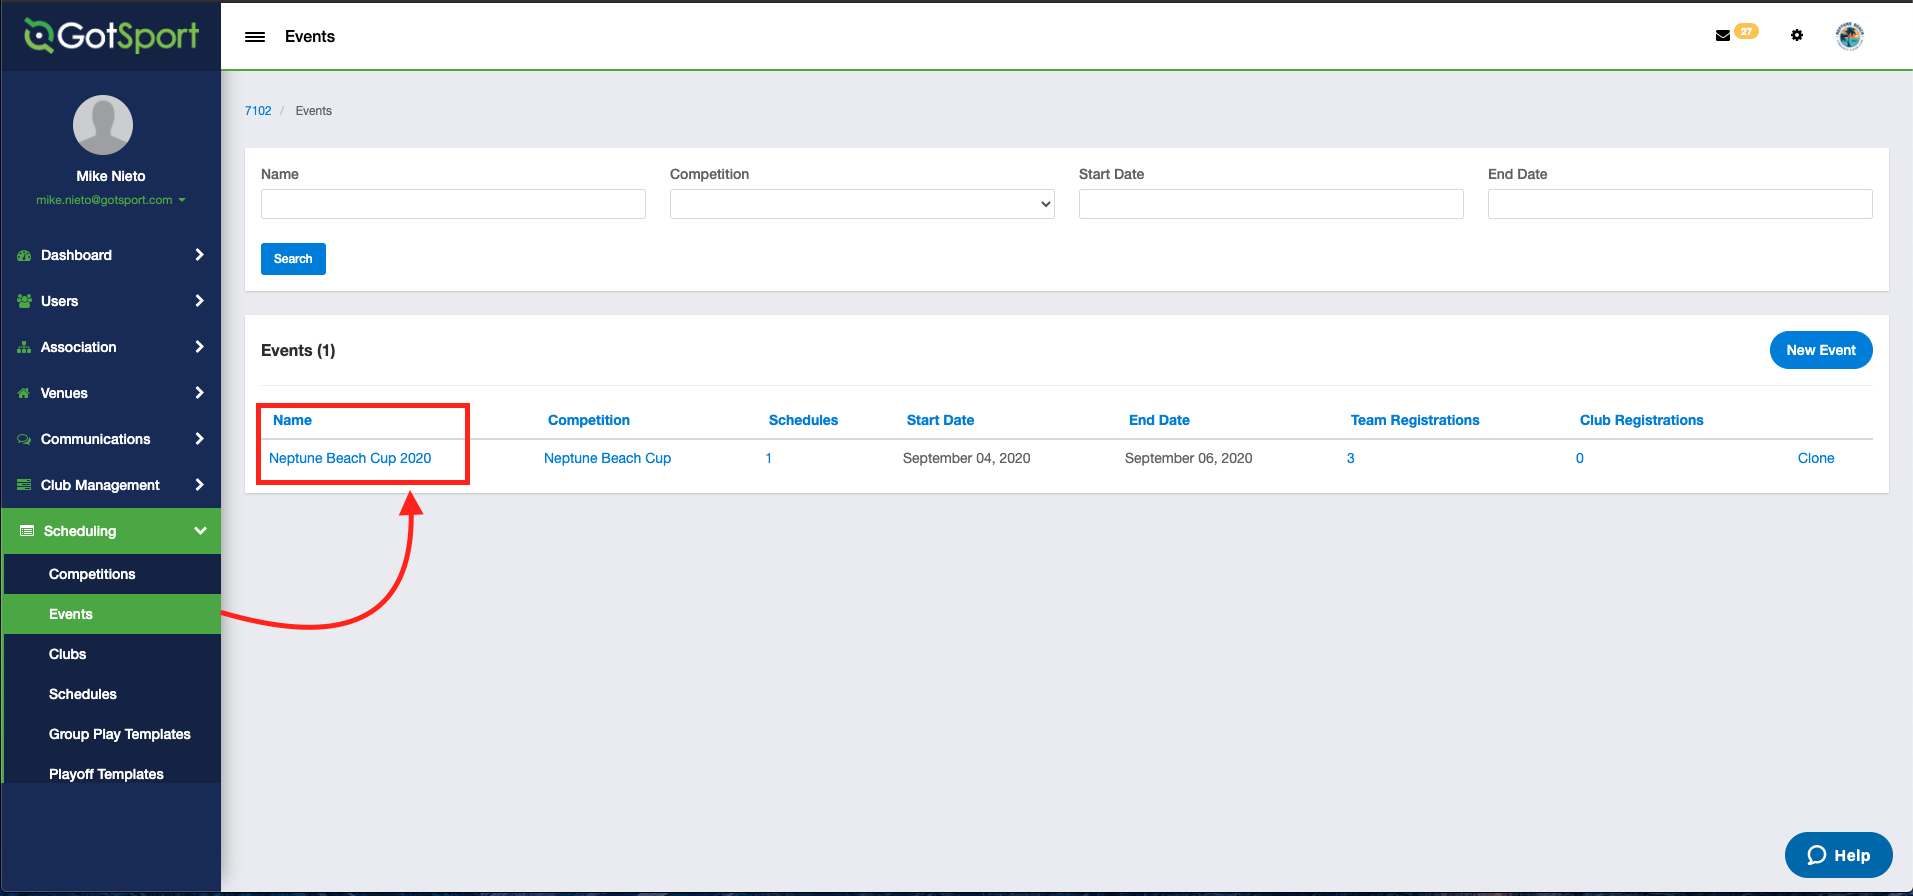Click the Events (1) heading

tap(298, 350)
